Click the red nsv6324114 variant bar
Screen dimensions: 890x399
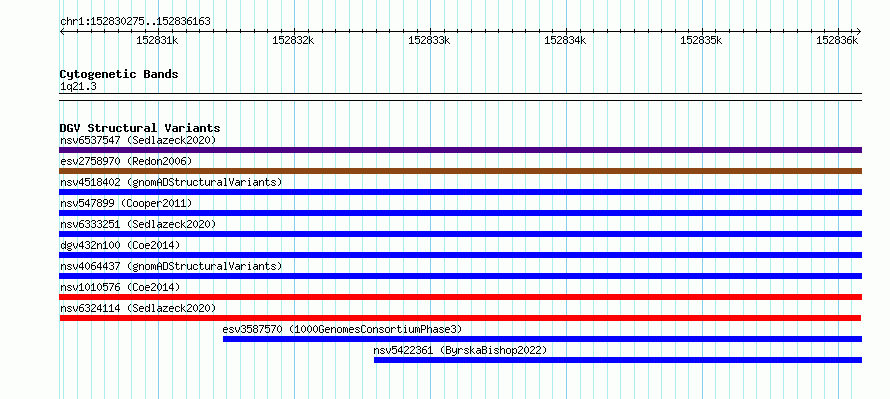460,318
